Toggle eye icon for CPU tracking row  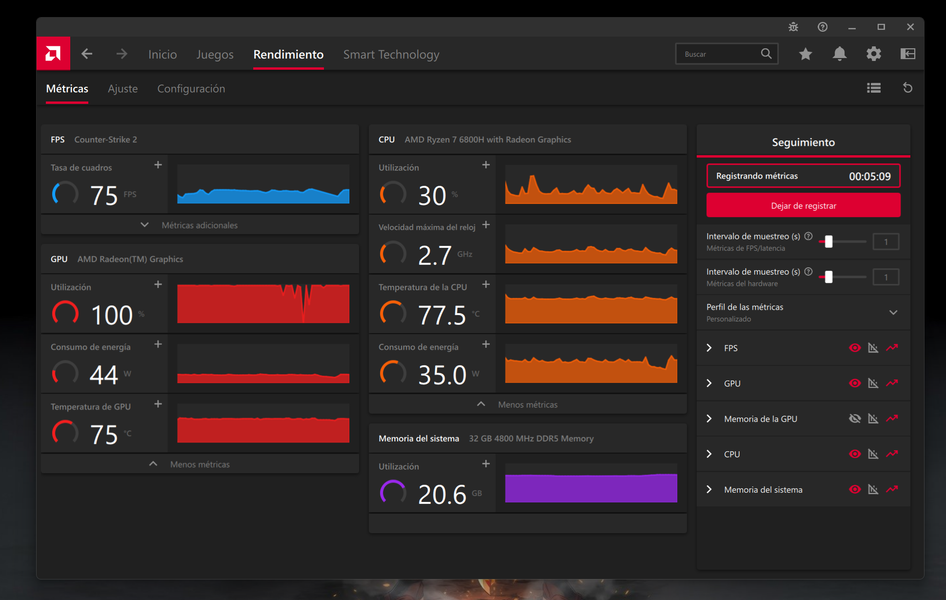point(855,454)
